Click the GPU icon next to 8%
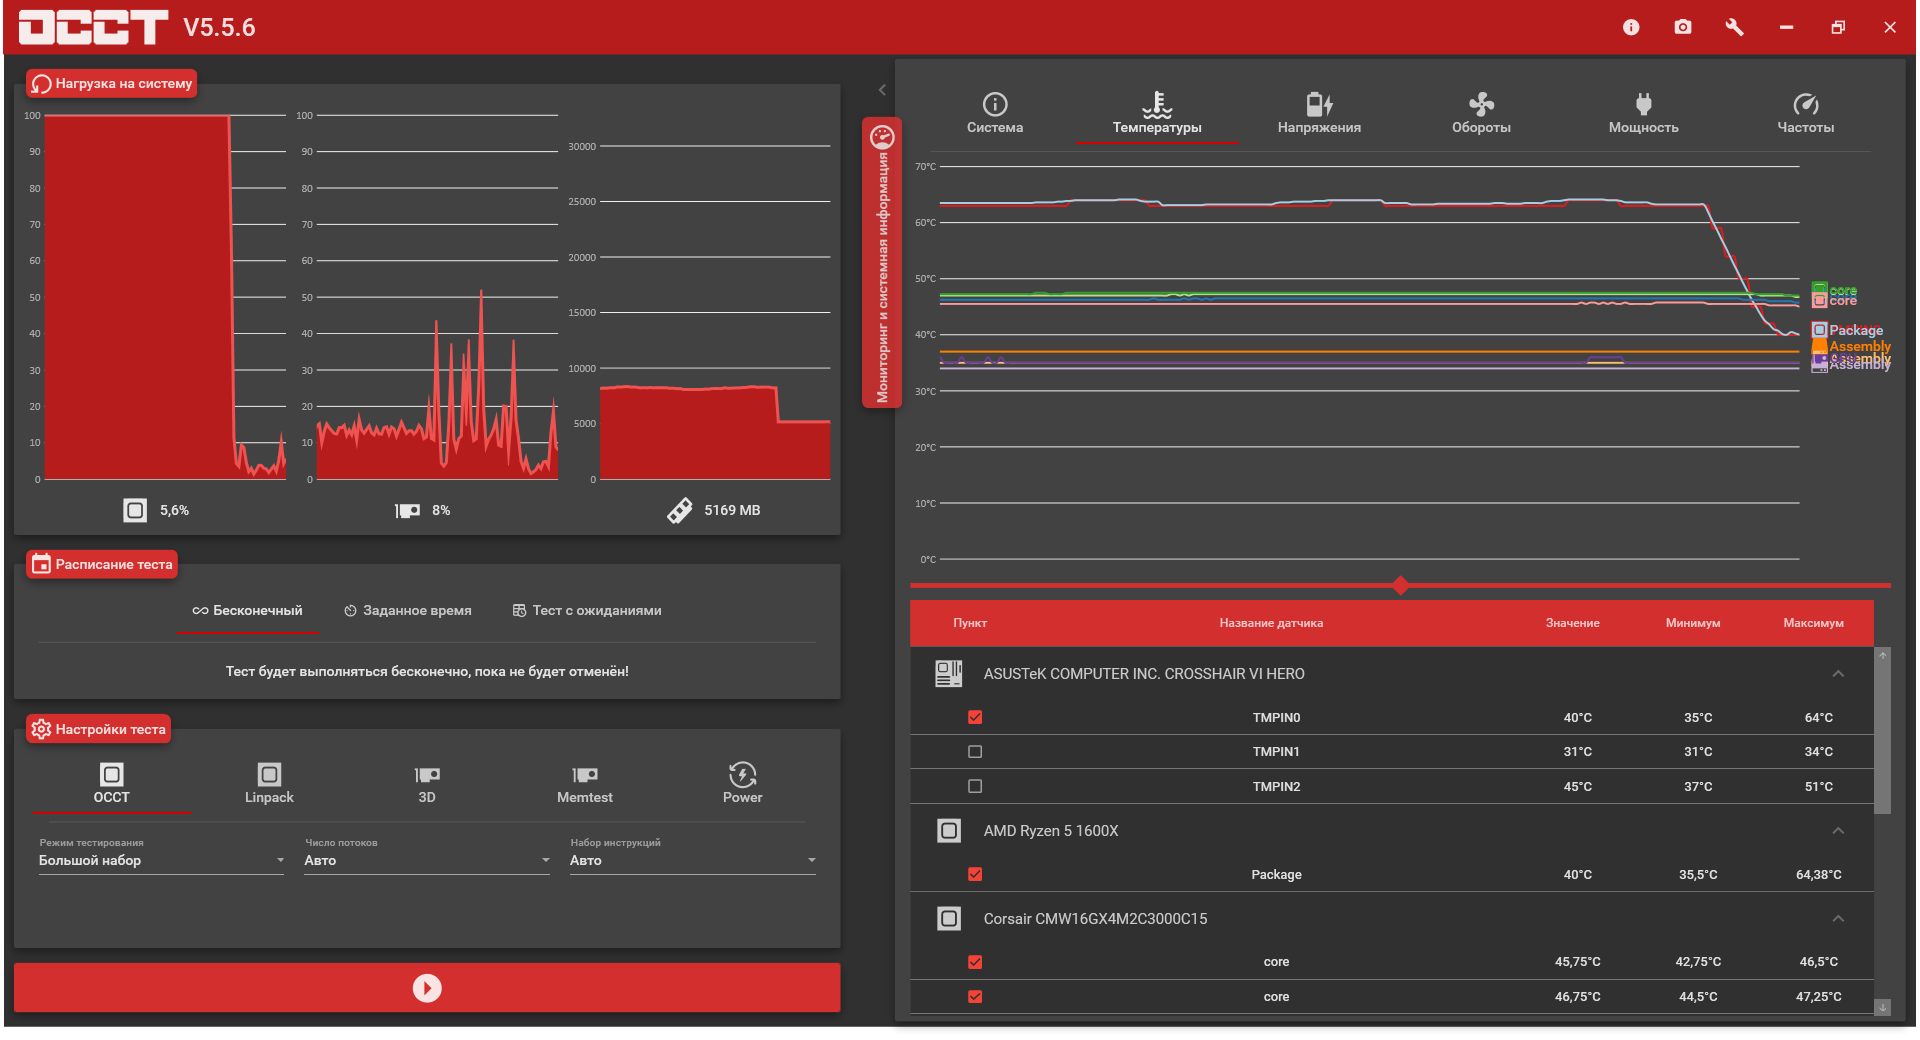This screenshot has height=1040, width=1920. click(x=408, y=511)
